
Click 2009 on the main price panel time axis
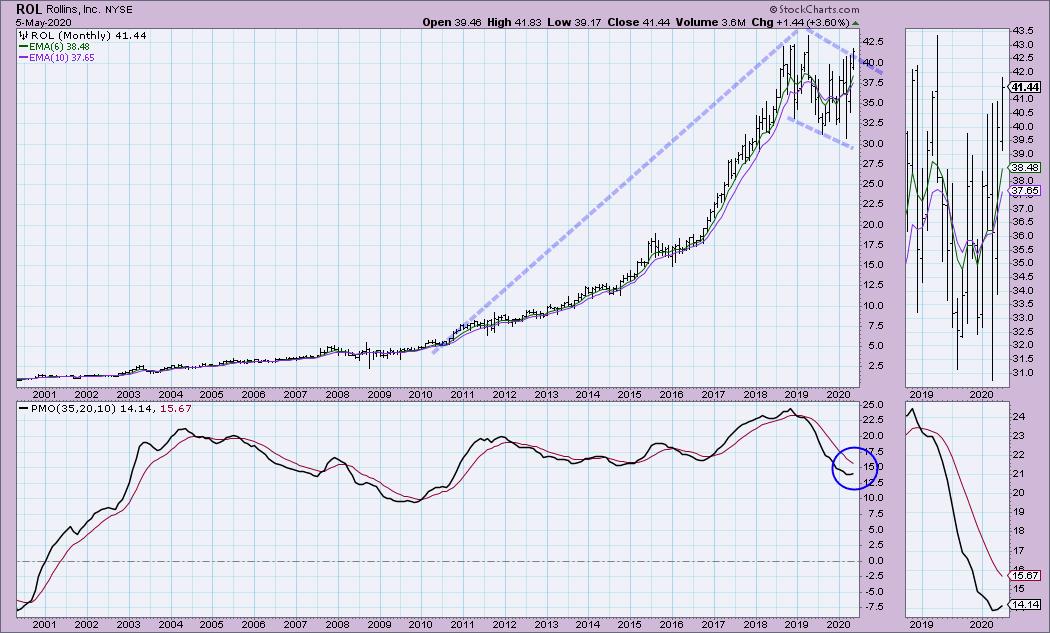point(379,395)
